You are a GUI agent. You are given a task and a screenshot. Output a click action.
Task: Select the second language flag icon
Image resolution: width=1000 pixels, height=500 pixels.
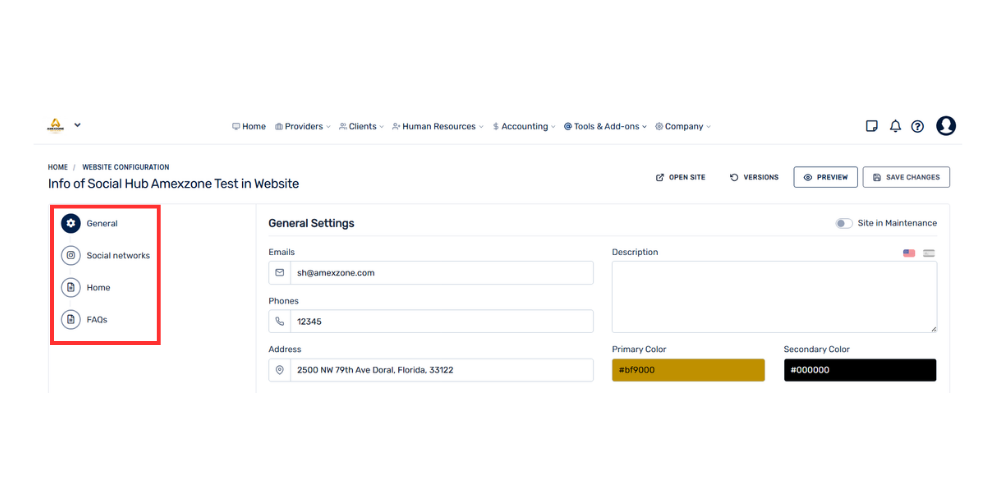coord(929,253)
